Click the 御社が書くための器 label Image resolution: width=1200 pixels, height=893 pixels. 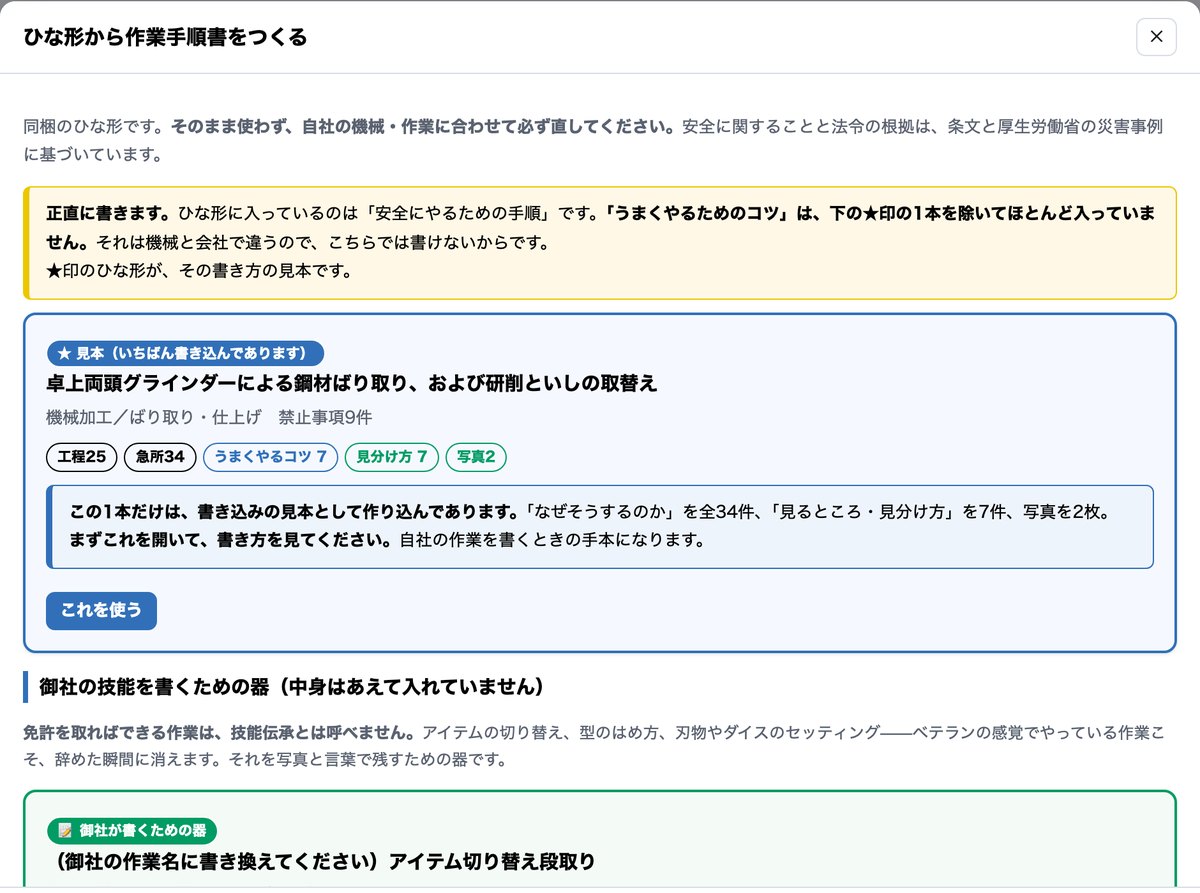click(132, 831)
